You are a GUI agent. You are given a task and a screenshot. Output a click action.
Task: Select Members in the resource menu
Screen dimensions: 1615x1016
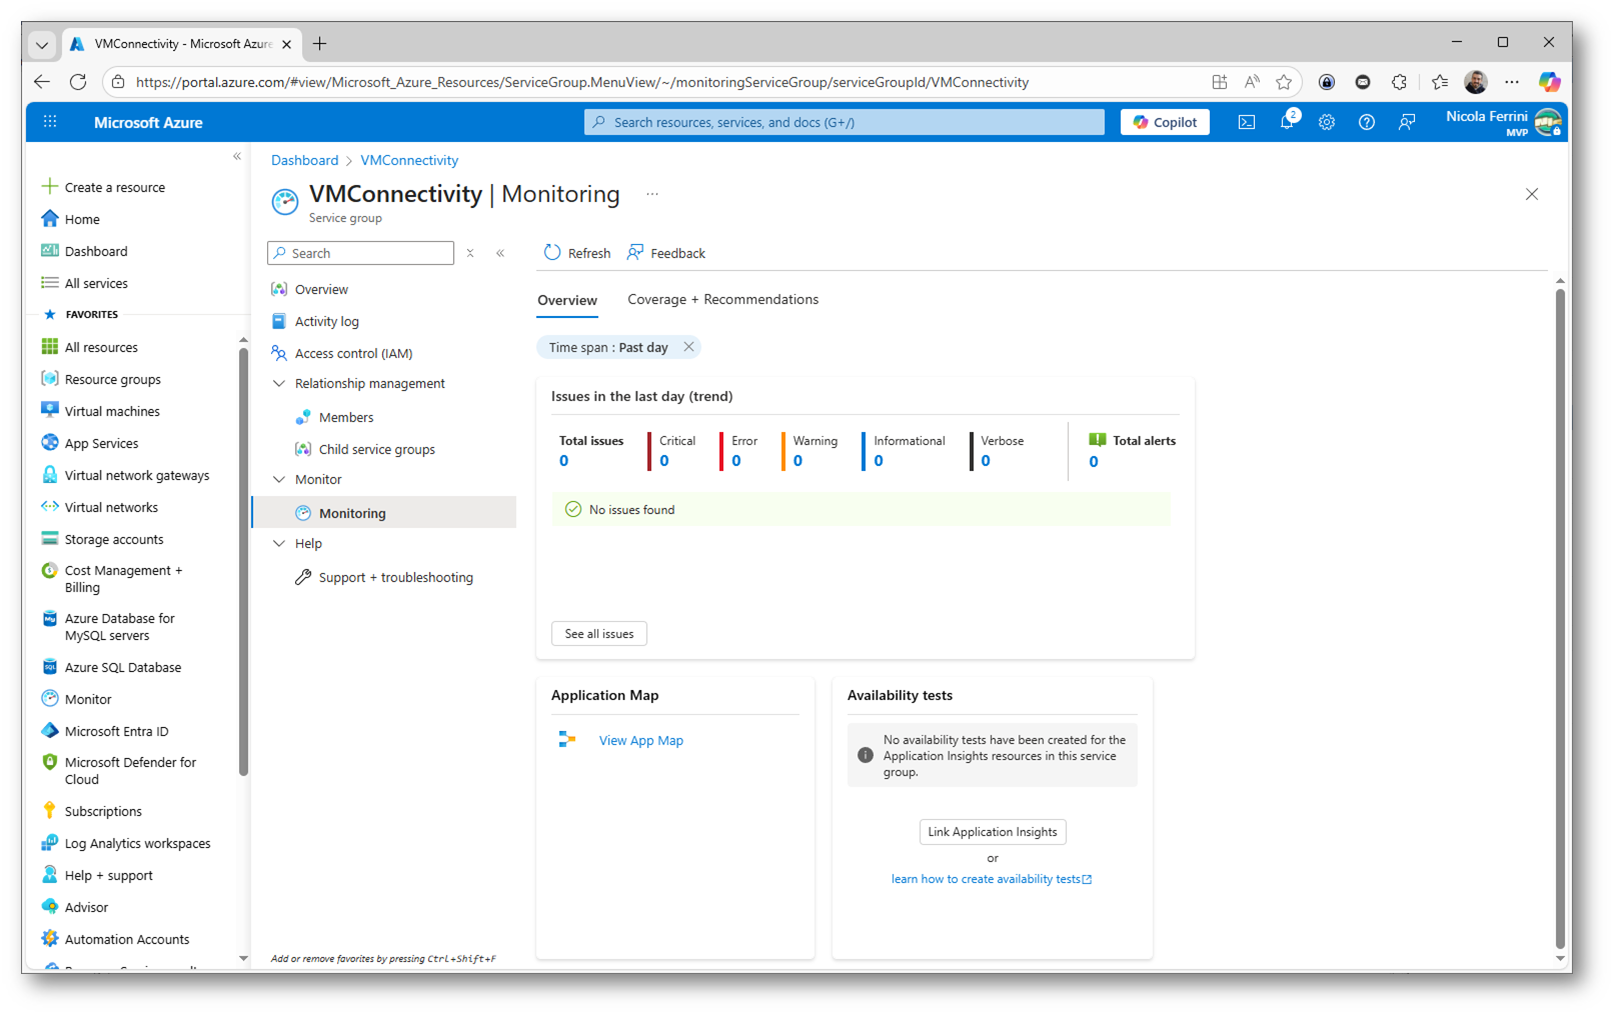[346, 418]
